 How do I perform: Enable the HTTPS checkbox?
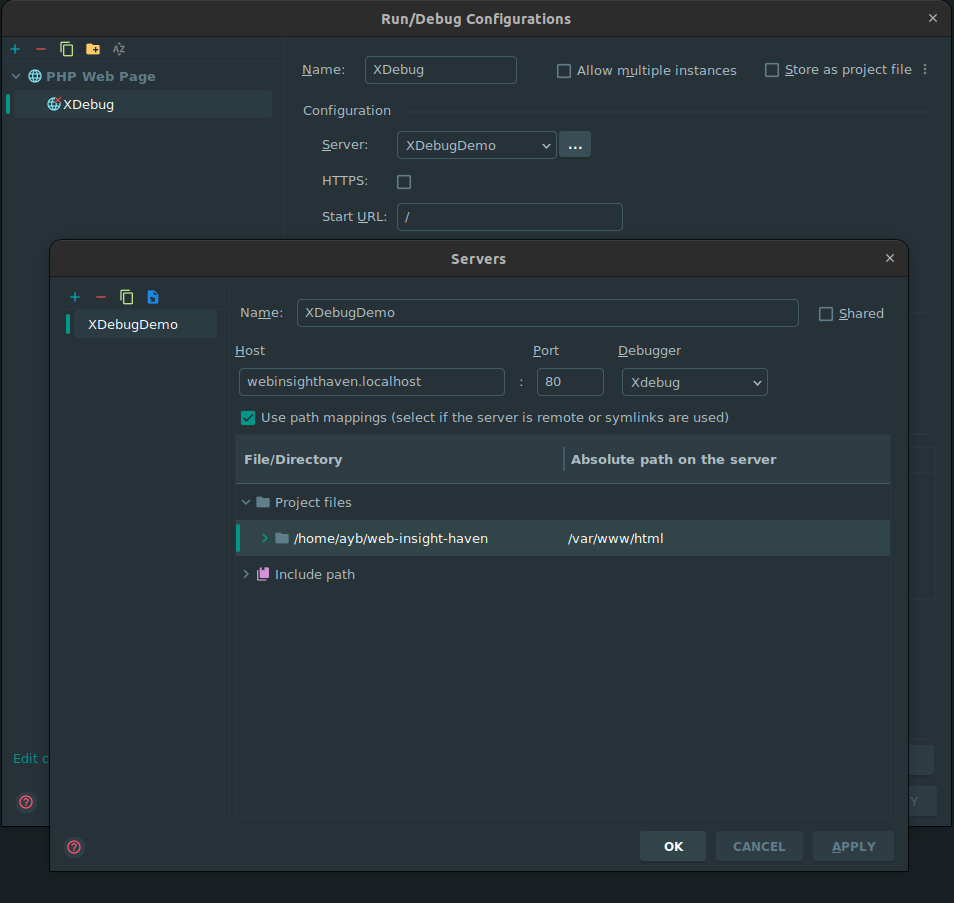click(404, 182)
